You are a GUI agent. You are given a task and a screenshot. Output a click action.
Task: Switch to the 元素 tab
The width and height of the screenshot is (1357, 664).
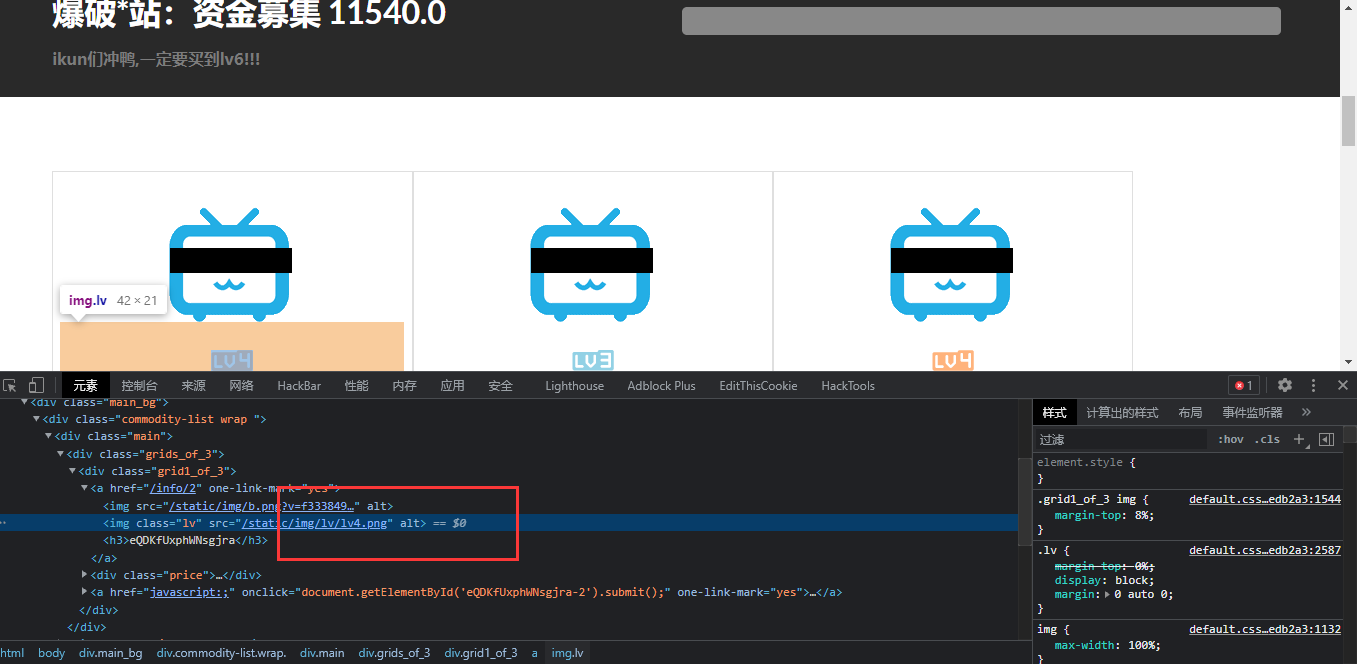pos(86,386)
